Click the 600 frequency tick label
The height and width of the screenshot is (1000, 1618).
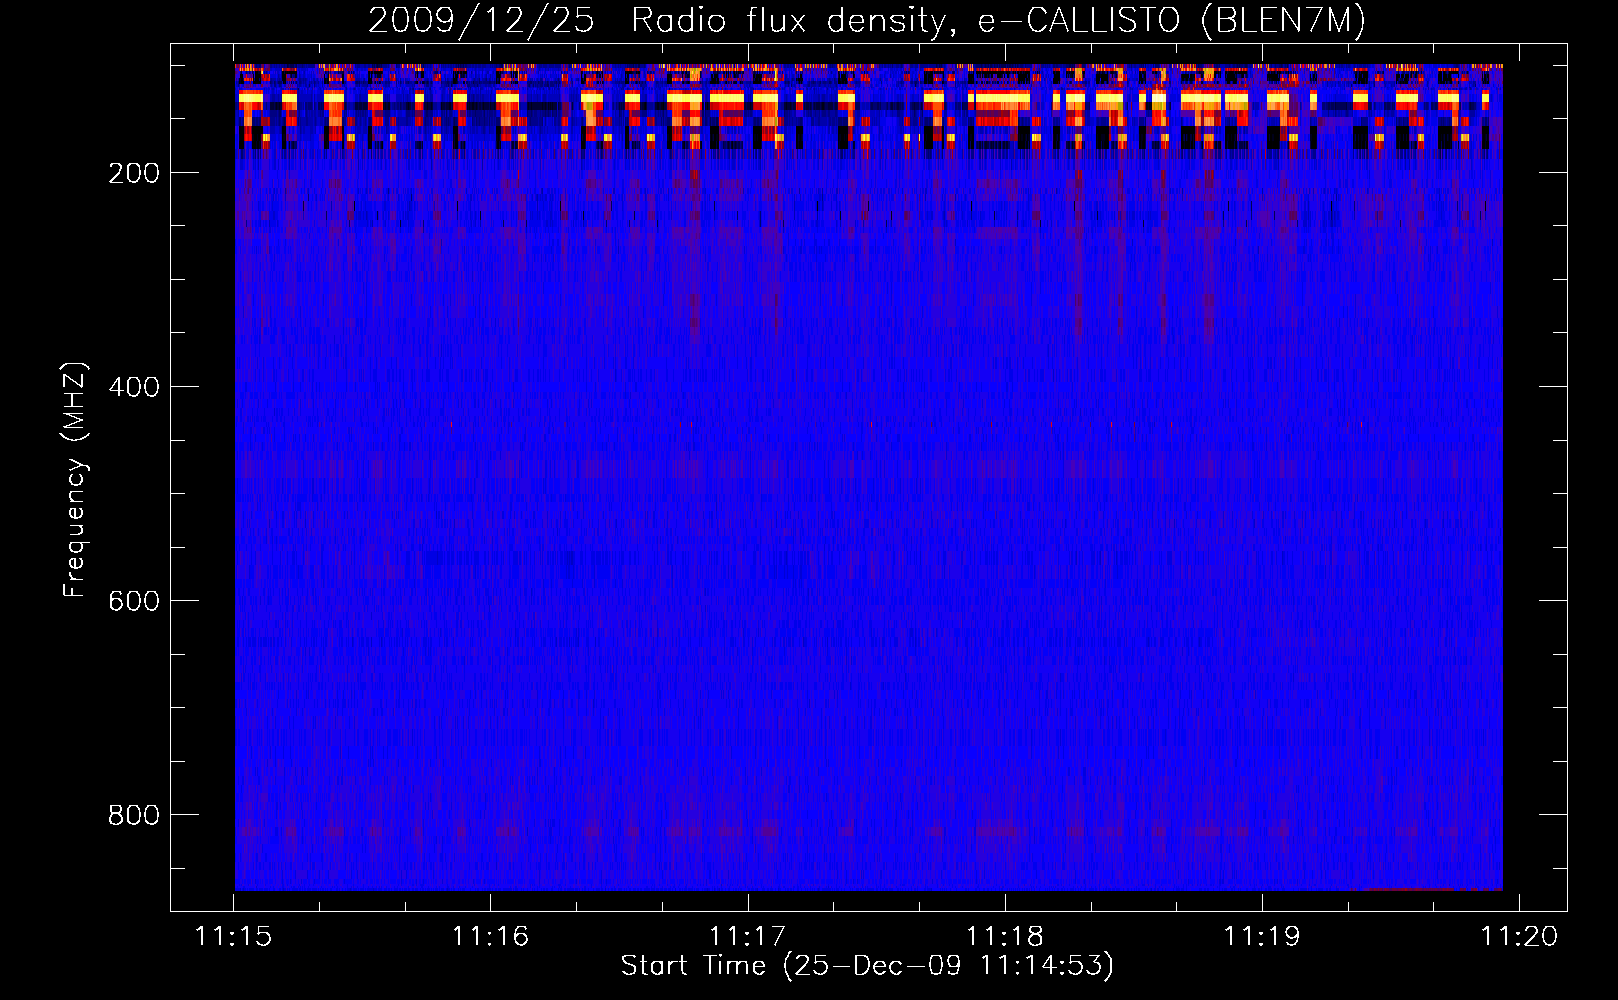click(134, 601)
